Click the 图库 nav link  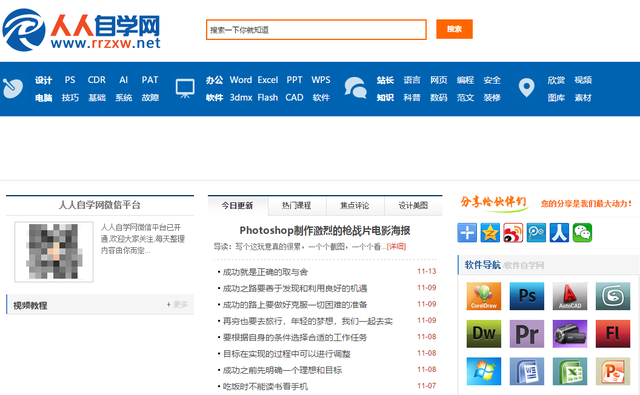pyautogui.click(x=556, y=98)
